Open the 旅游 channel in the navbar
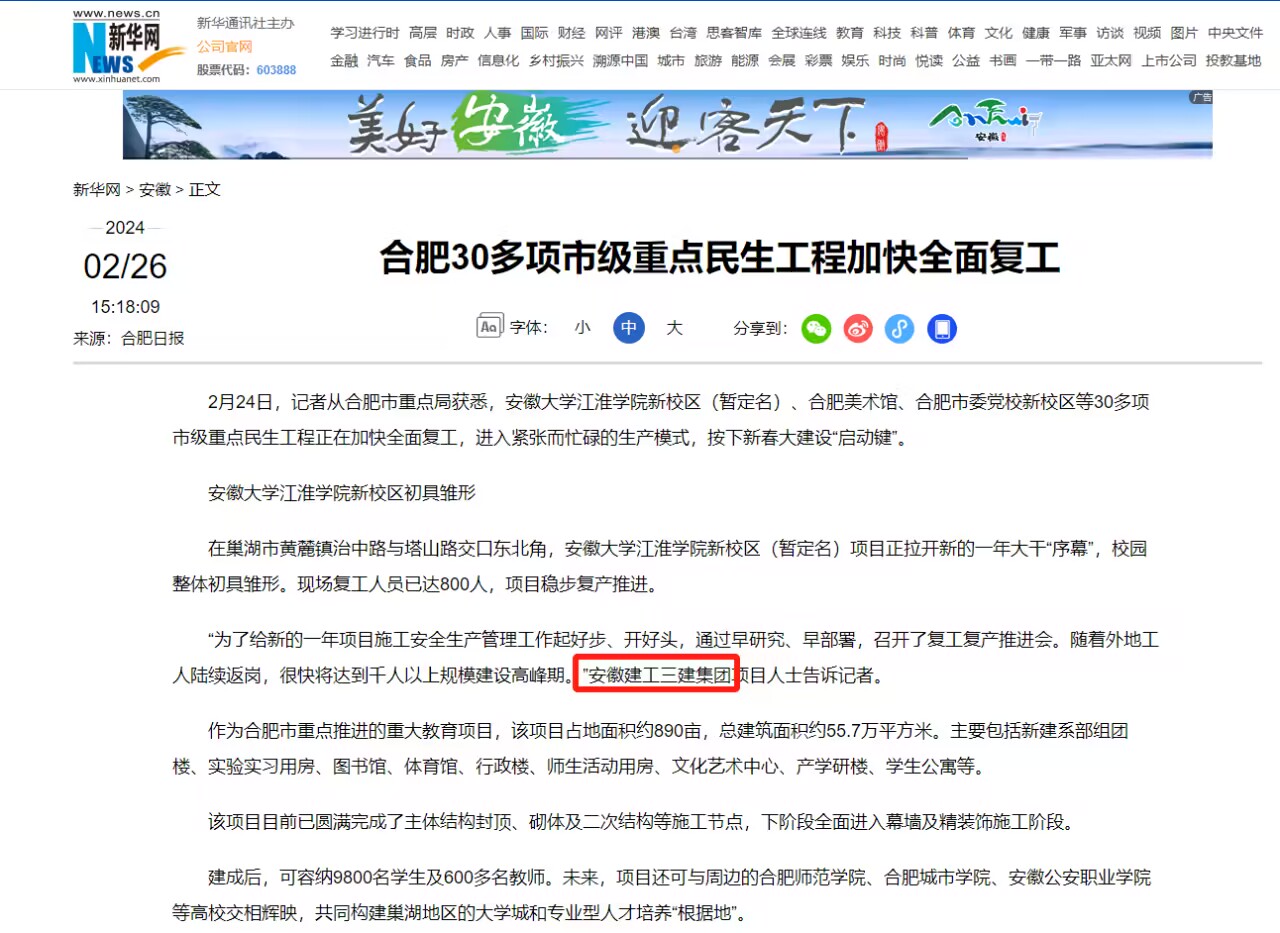The width and height of the screenshot is (1280, 933). pyautogui.click(x=707, y=60)
